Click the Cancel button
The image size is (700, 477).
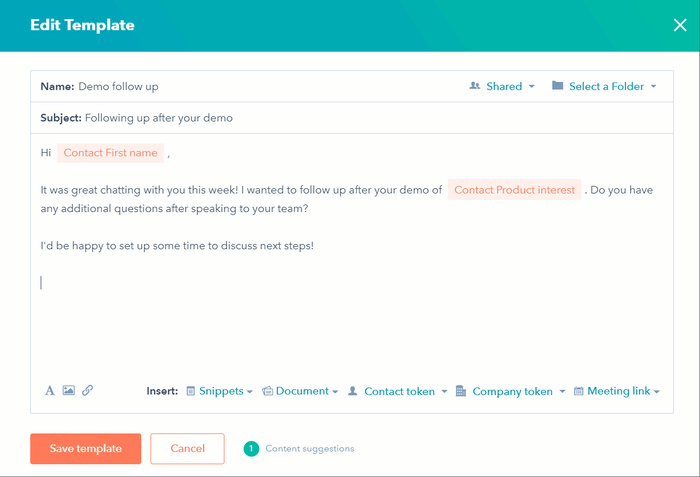pyautogui.click(x=187, y=449)
